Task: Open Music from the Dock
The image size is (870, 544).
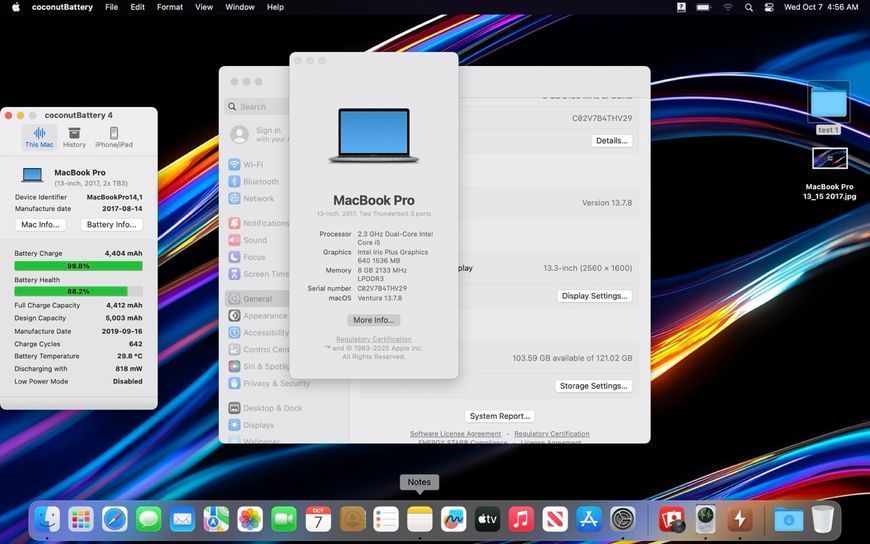Action: click(x=521, y=520)
